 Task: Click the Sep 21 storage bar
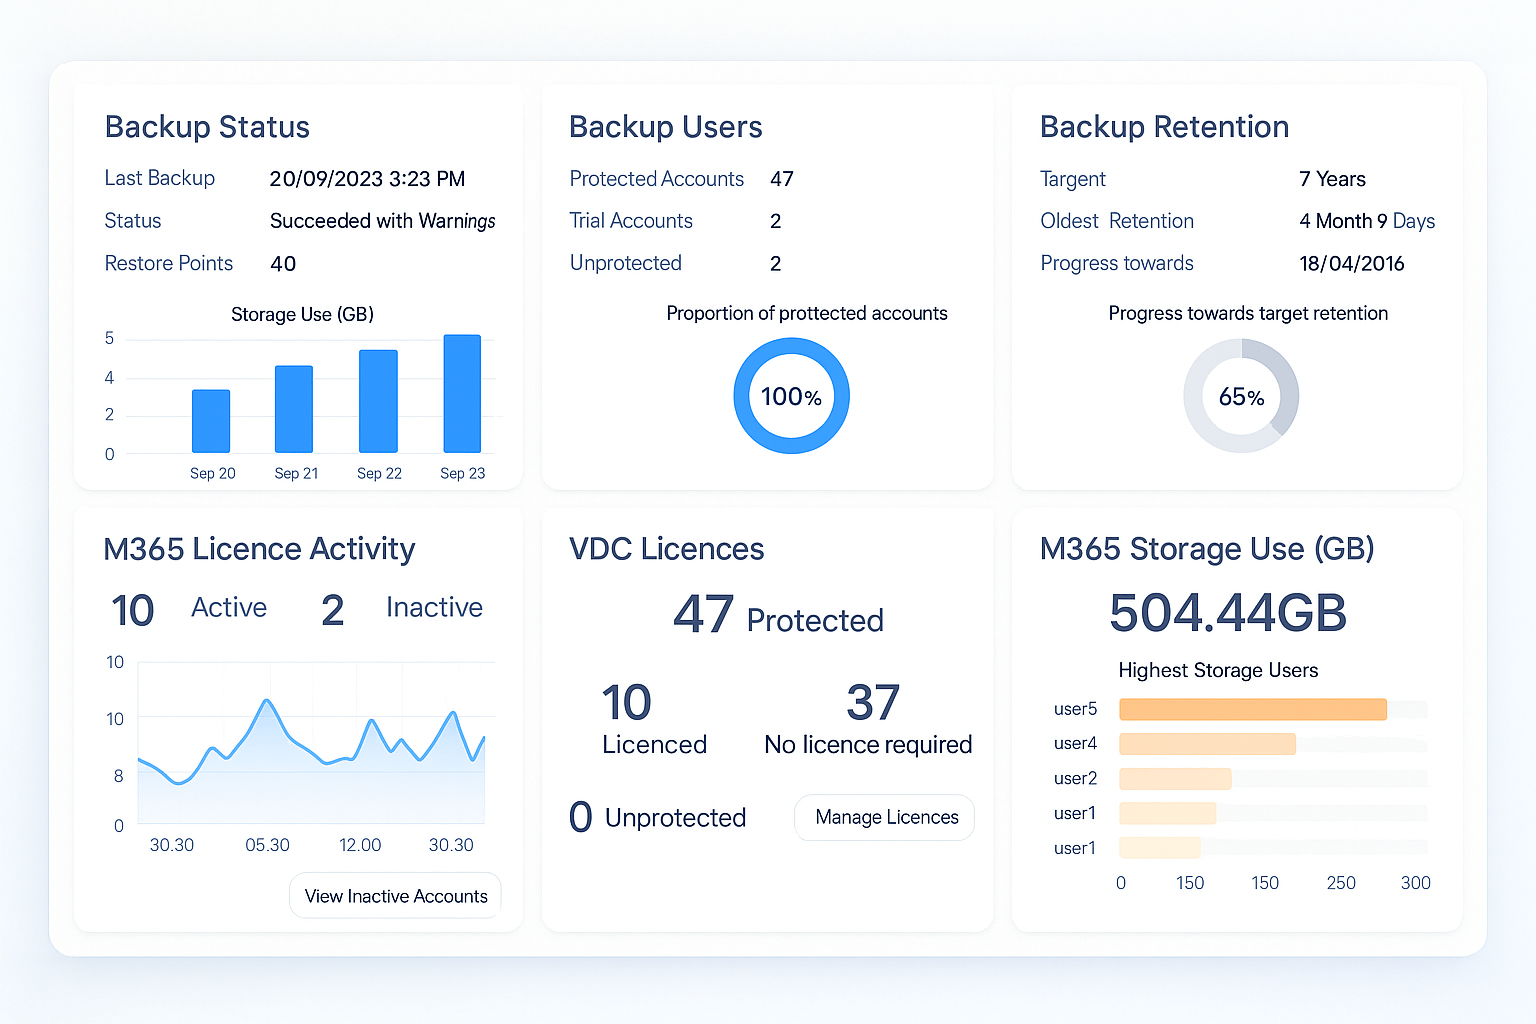pos(294,409)
